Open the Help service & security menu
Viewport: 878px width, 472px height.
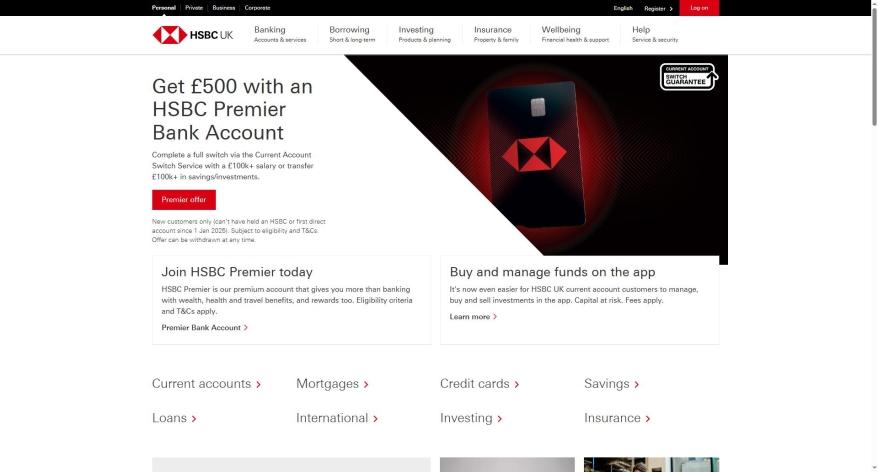pyautogui.click(x=655, y=34)
